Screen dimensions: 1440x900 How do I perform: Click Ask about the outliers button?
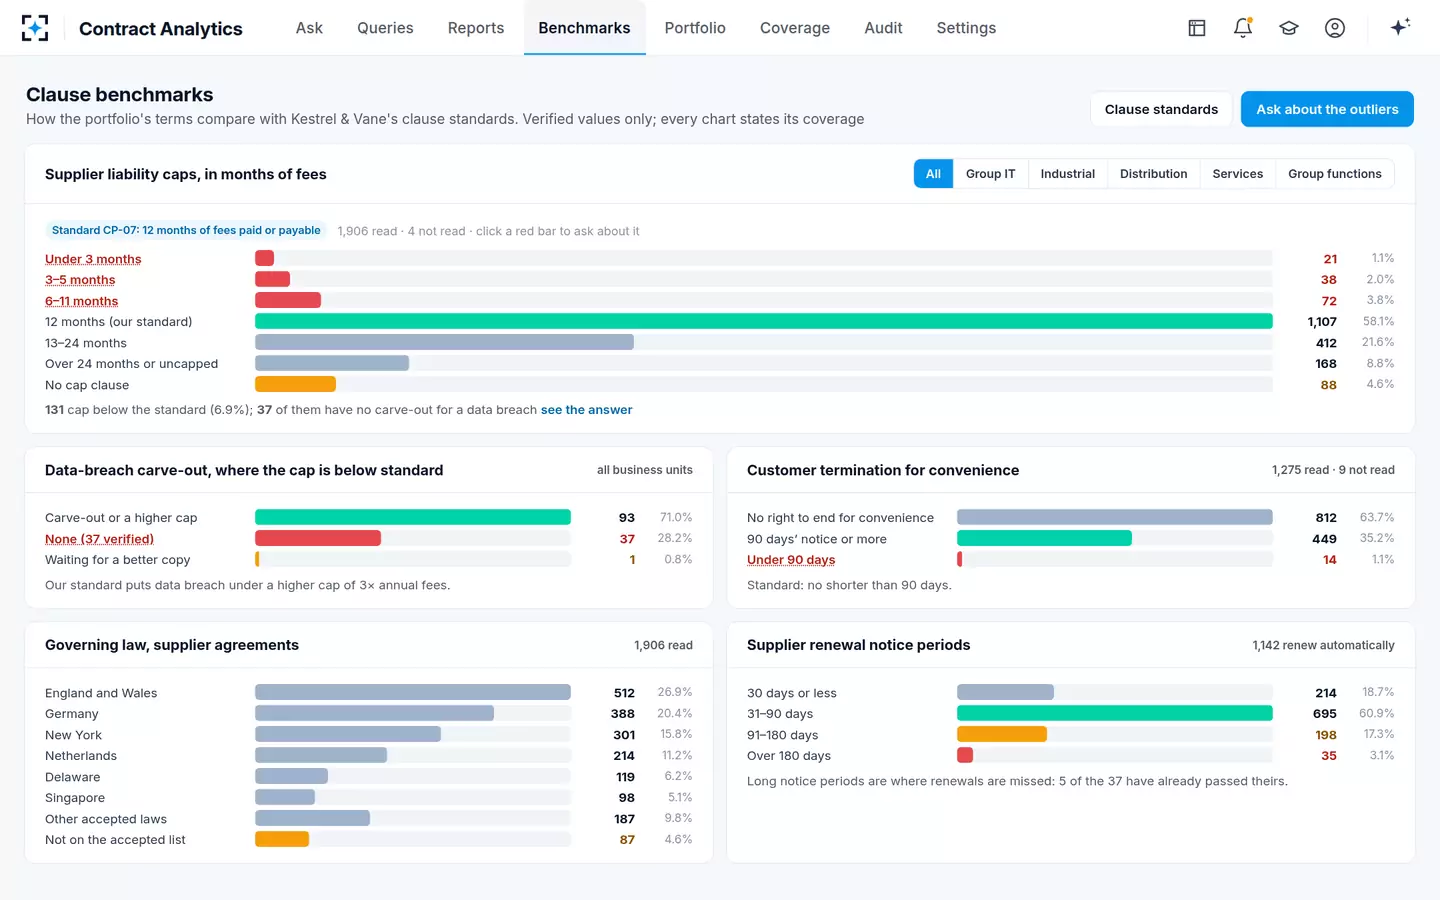1327,109
